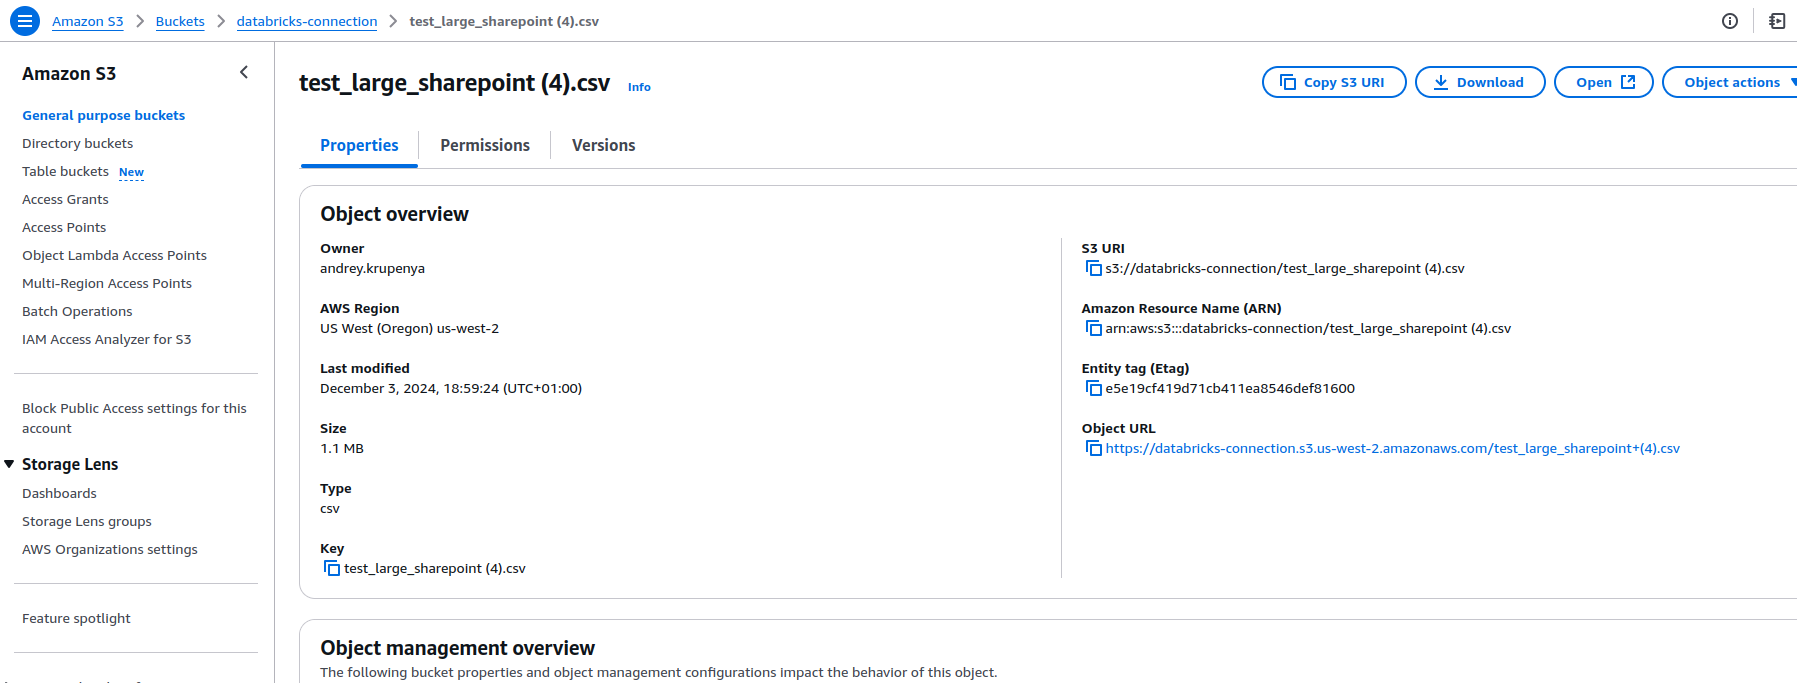This screenshot has height=683, width=1797.
Task: Open Access Points in sidebar
Action: coord(64,227)
